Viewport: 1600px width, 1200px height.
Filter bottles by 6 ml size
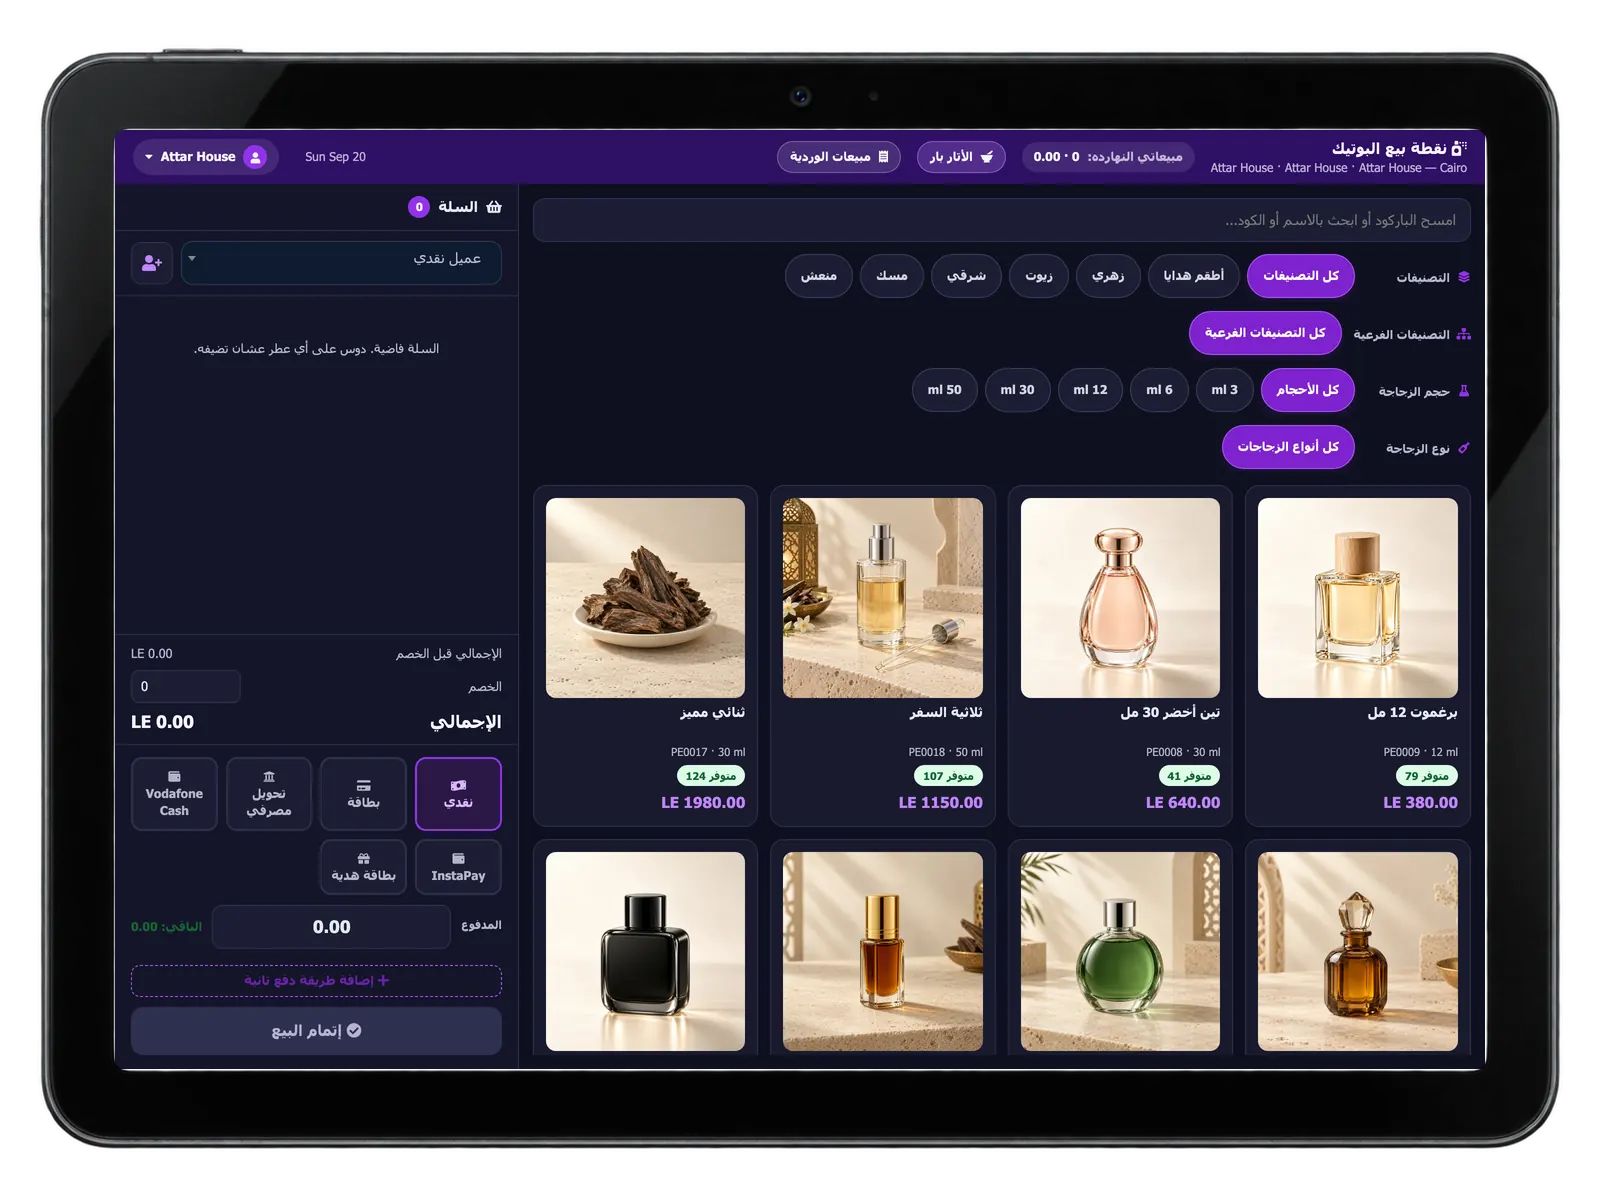click(x=1159, y=390)
